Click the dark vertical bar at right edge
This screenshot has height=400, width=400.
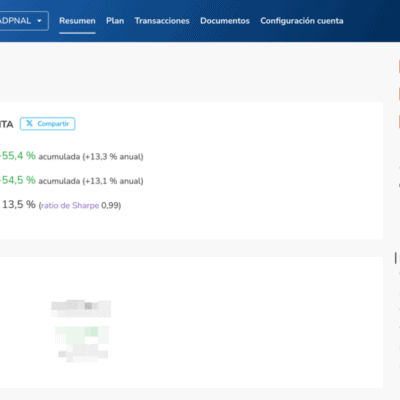point(396,258)
